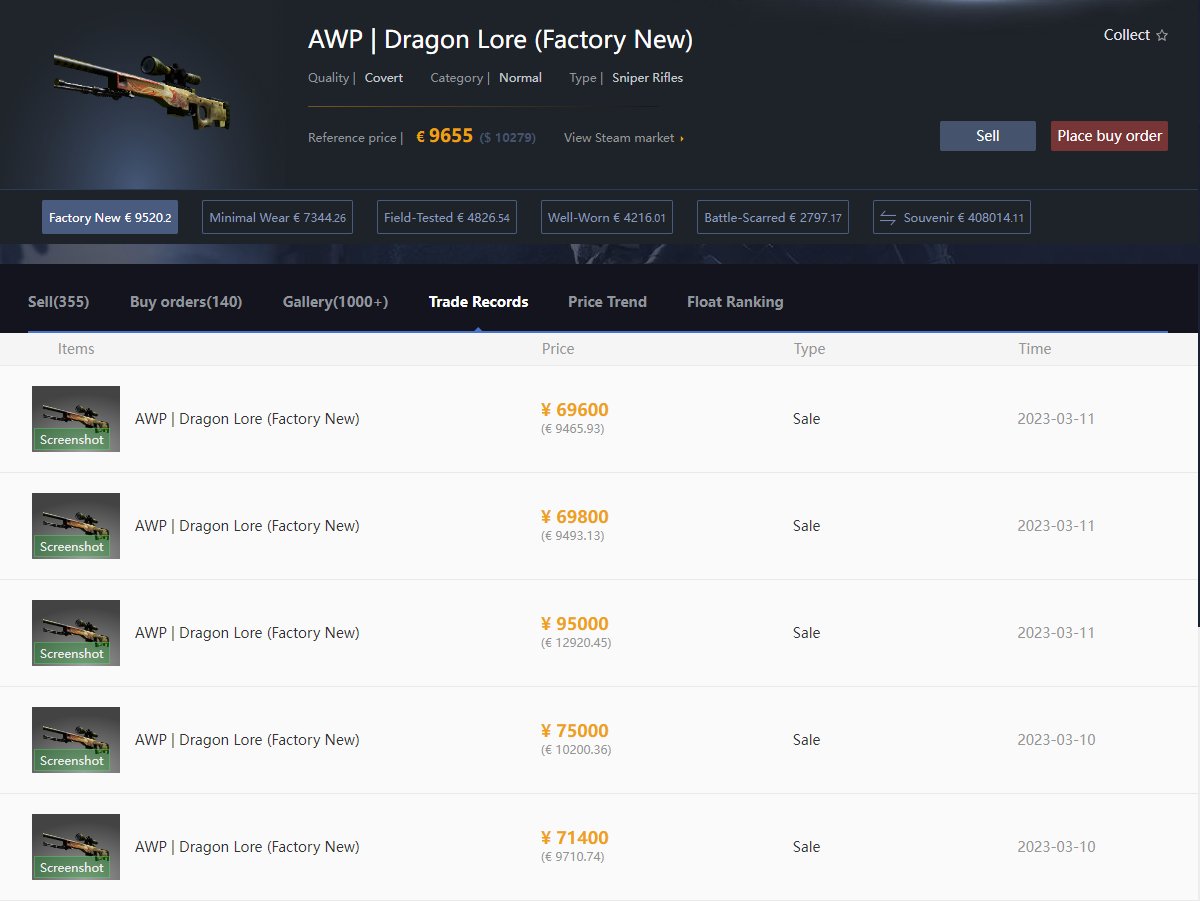Screen dimensions: 1200x901
Task: Click the ¥ 69600 price
Action: click(575, 410)
